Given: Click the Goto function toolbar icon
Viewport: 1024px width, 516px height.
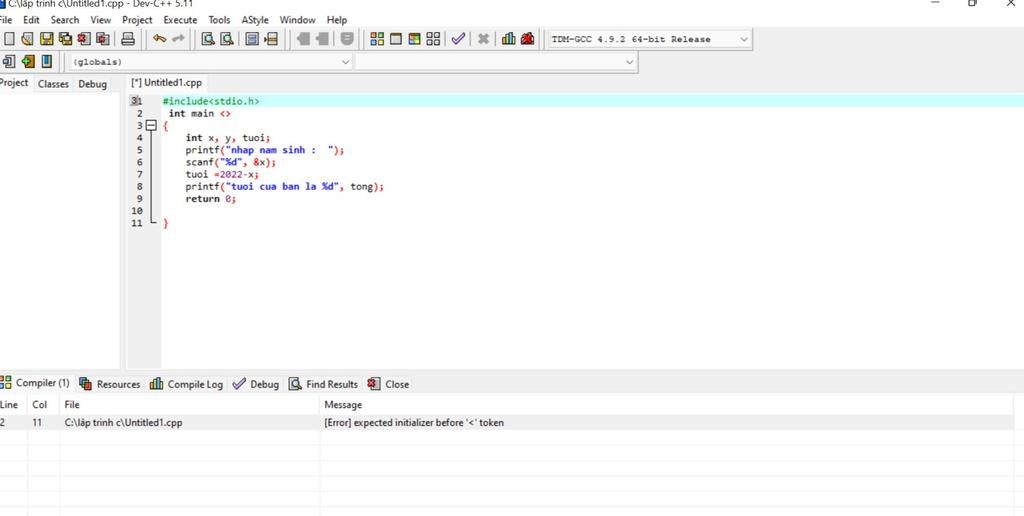Looking at the screenshot, I should pyautogui.click(x=252, y=39).
